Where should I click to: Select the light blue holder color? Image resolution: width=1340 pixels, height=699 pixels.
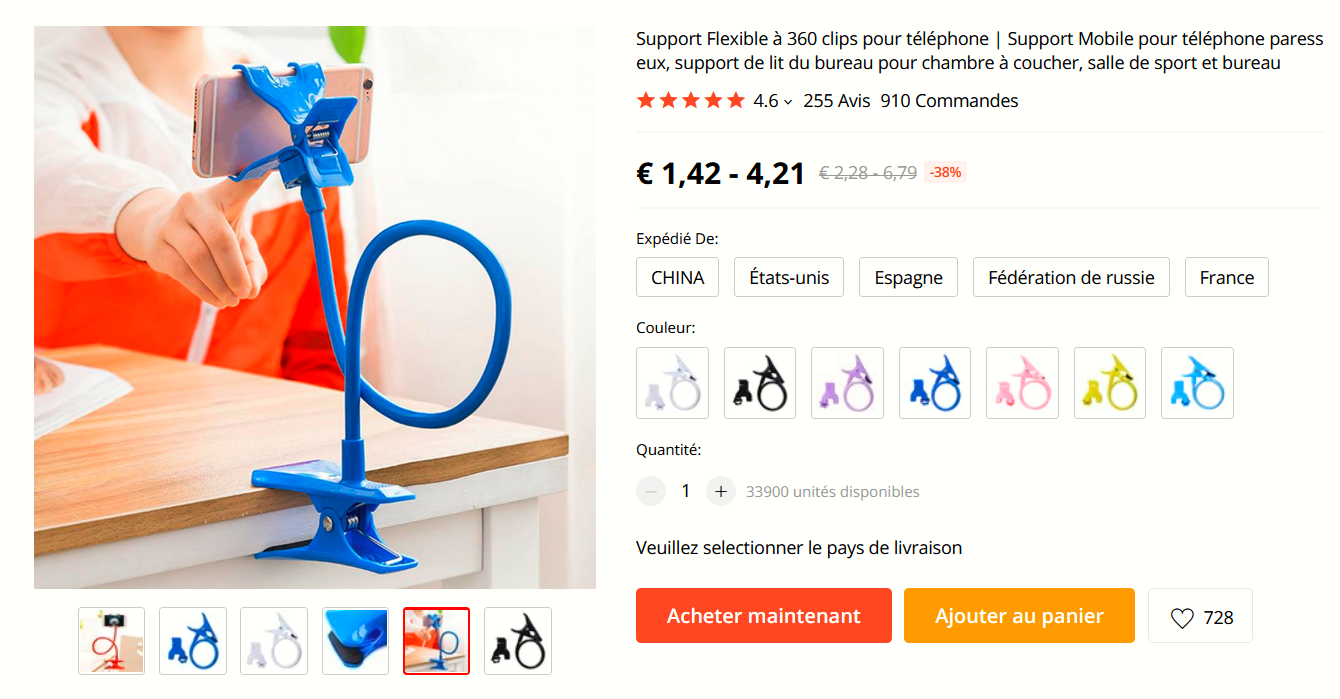(x=1197, y=383)
